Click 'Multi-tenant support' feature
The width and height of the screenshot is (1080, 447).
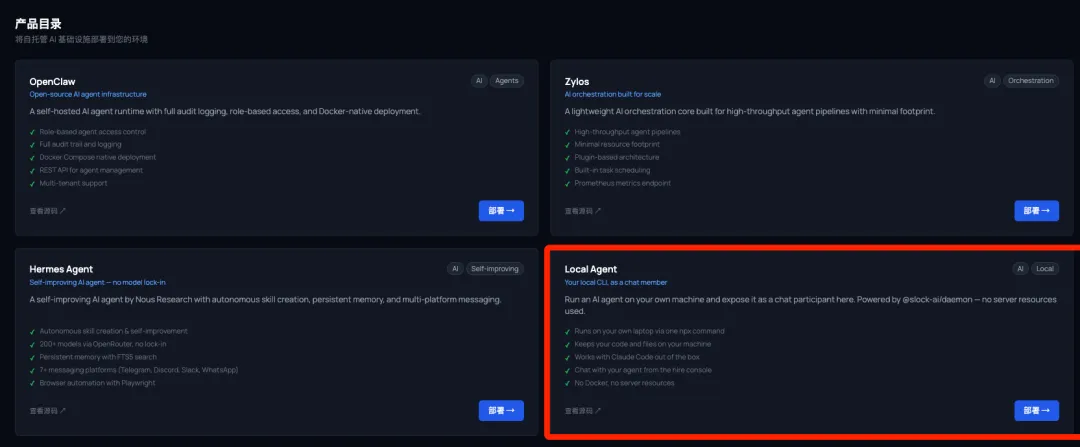coord(73,183)
